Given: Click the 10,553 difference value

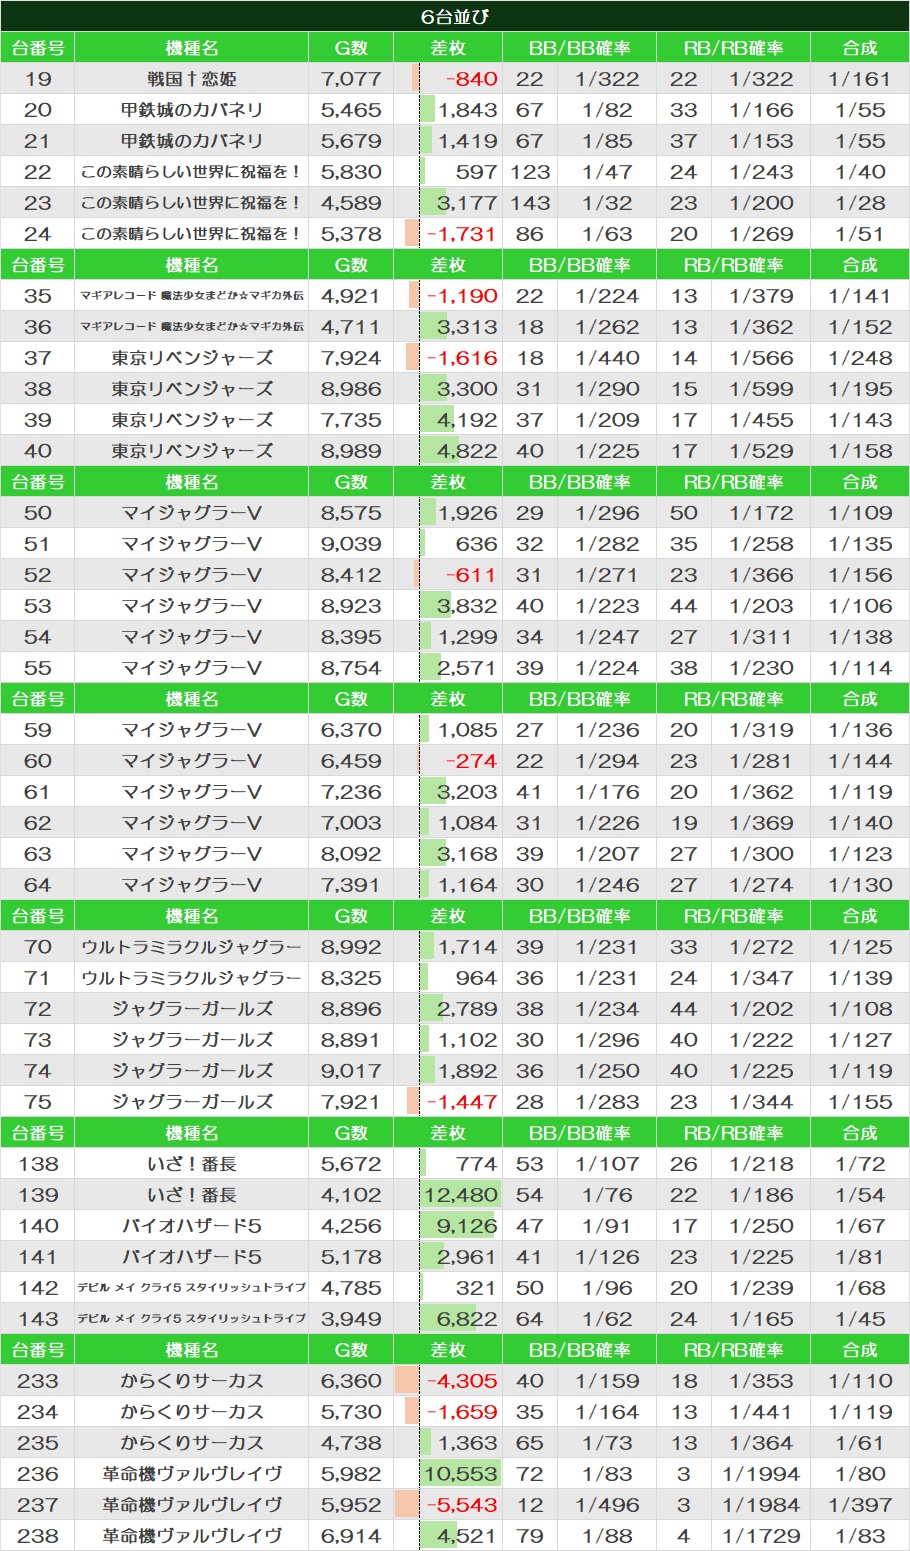Looking at the screenshot, I should 460,1474.
